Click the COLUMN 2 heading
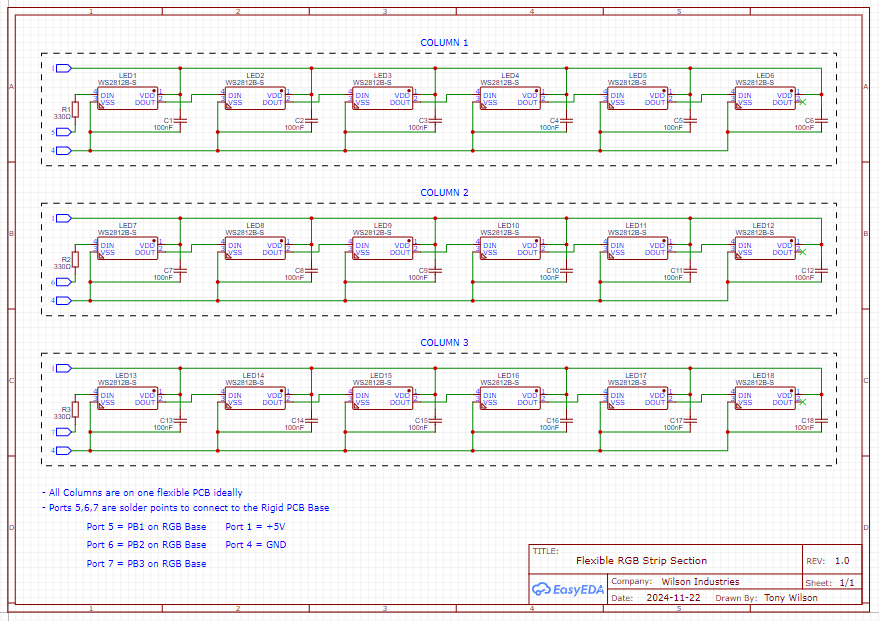 [x=444, y=193]
